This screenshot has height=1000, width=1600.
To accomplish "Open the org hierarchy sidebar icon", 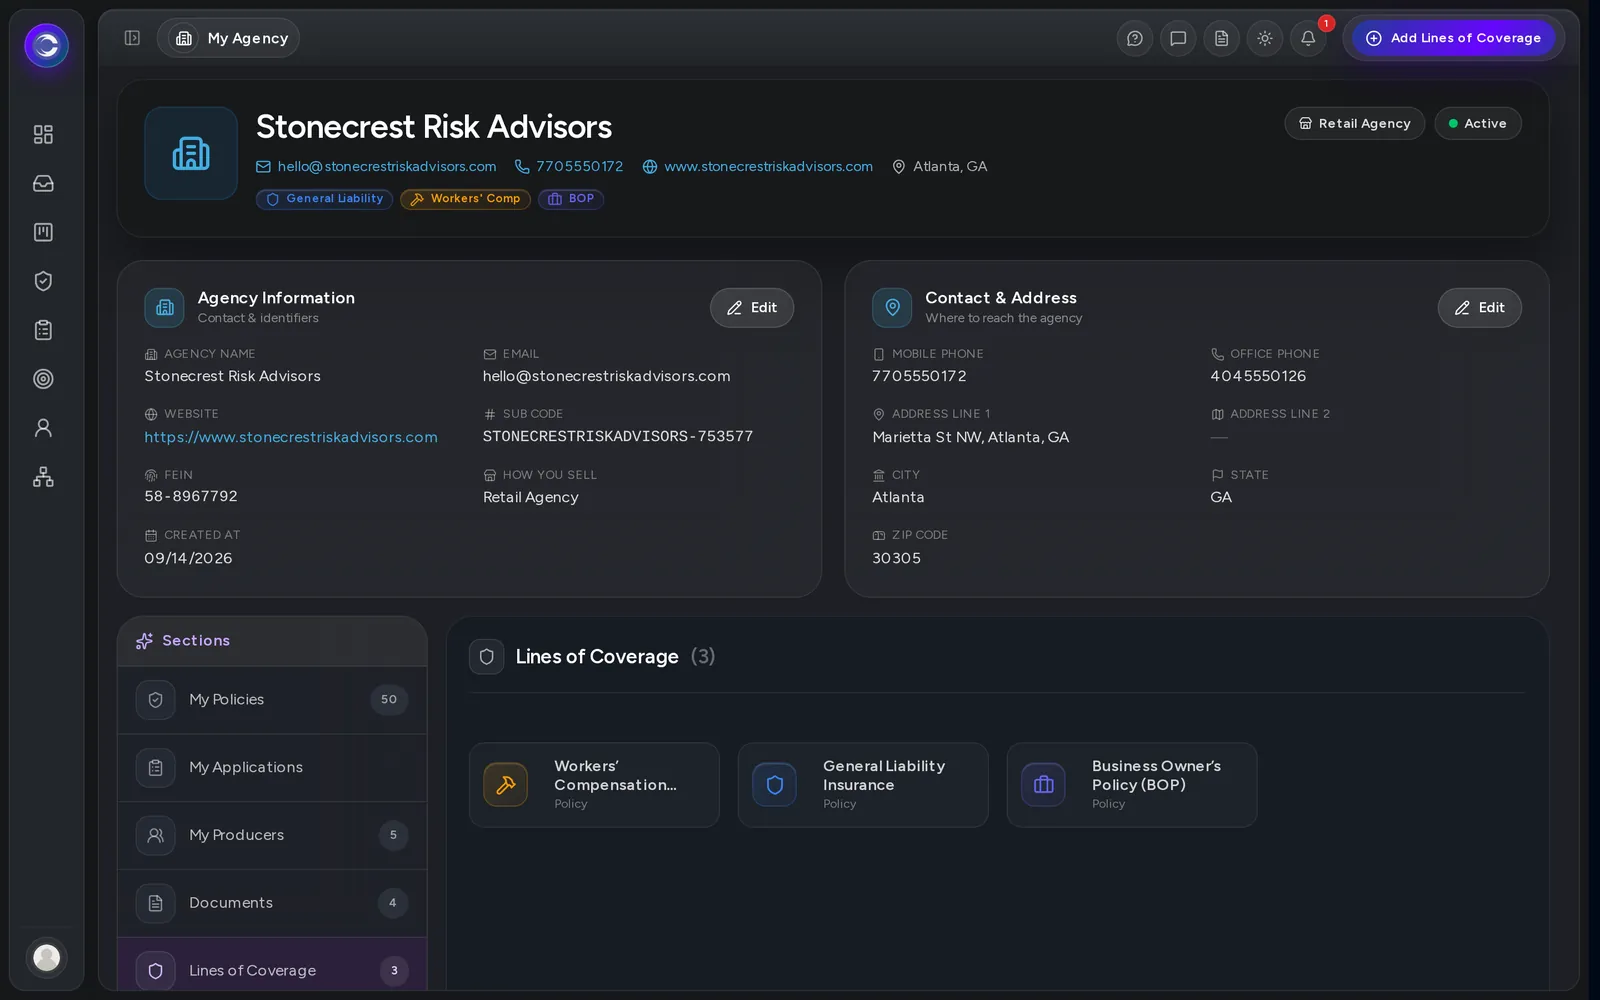I will 43,477.
